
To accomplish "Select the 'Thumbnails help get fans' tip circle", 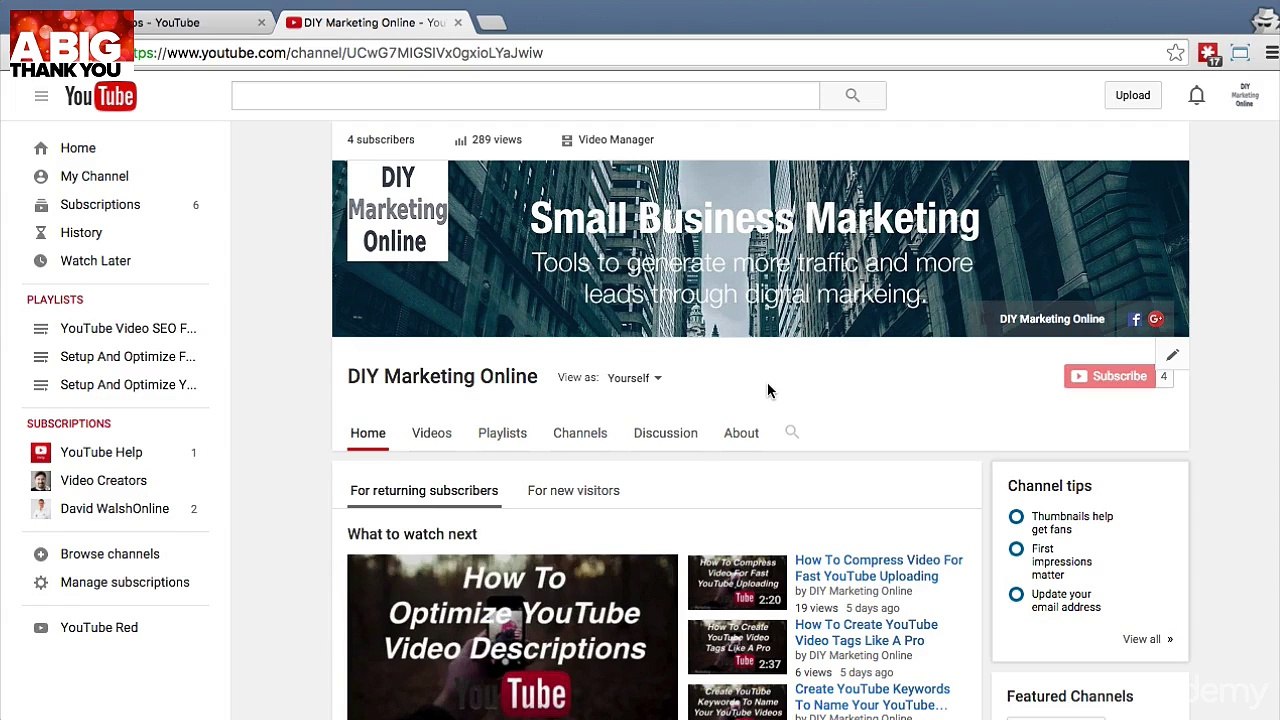I will point(1016,517).
